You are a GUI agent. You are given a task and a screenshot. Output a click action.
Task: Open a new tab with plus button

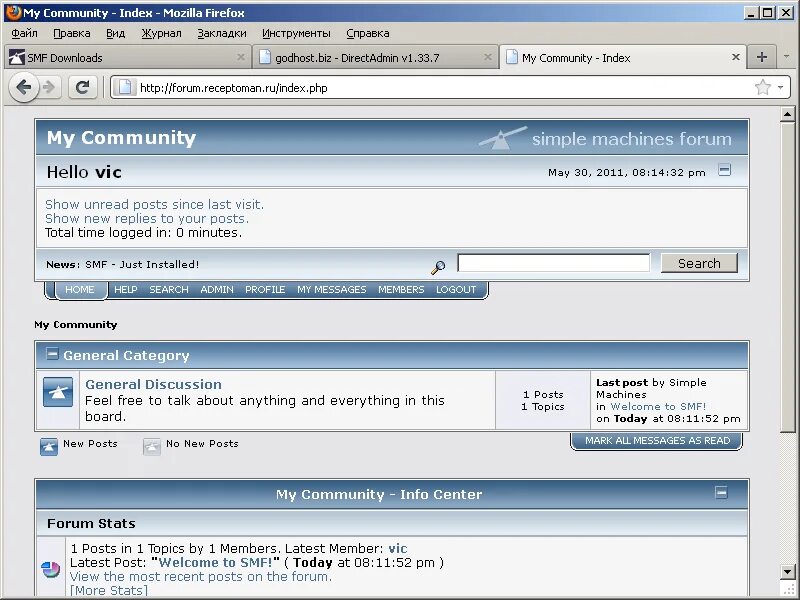pos(761,57)
